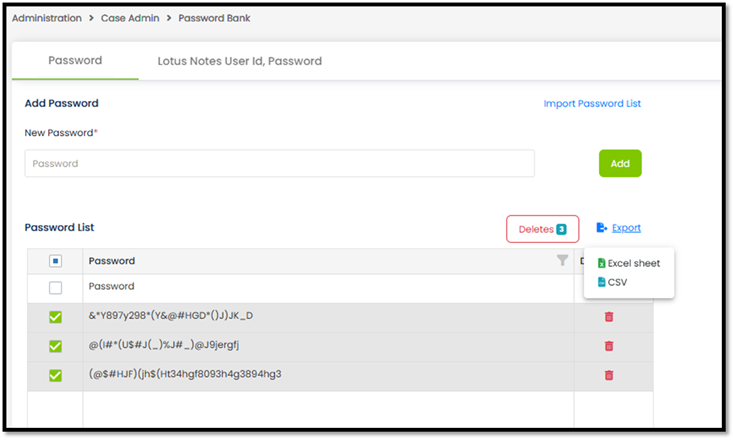Choose Excel sheet from export menu
This screenshot has width=734, height=440.
click(x=629, y=263)
